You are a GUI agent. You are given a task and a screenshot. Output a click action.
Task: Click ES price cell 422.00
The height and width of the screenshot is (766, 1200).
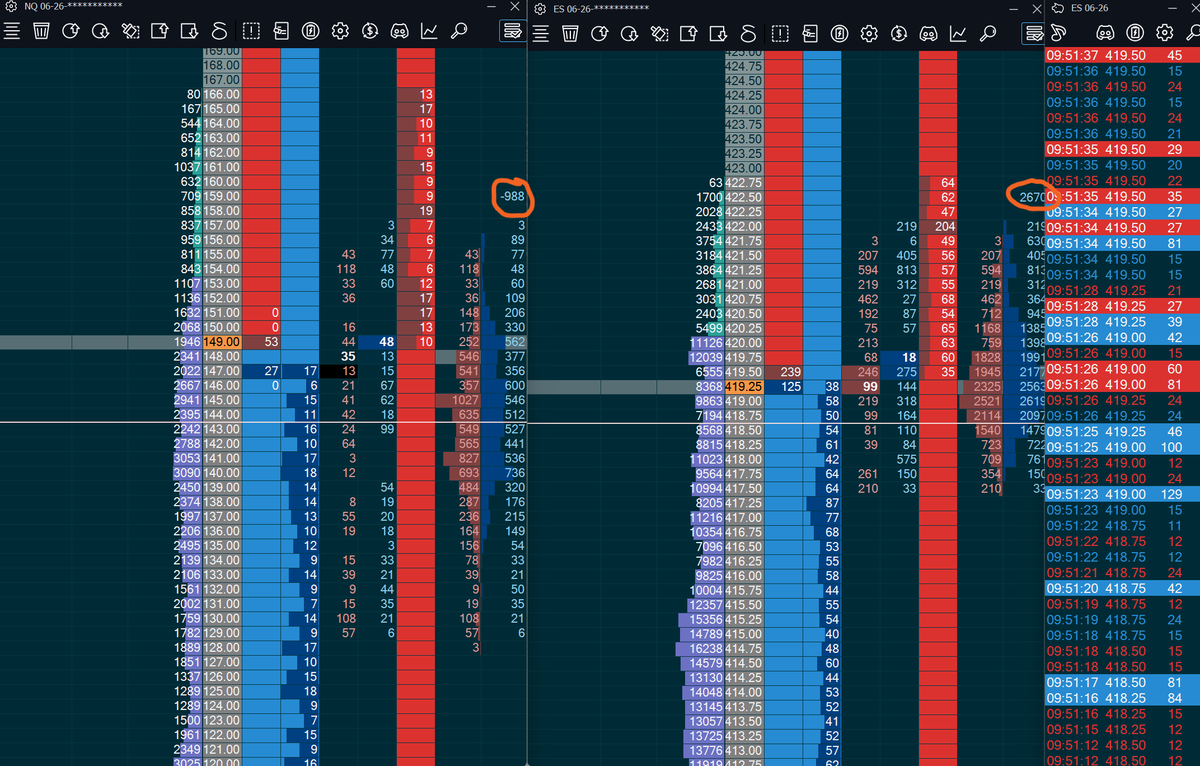coord(743,226)
